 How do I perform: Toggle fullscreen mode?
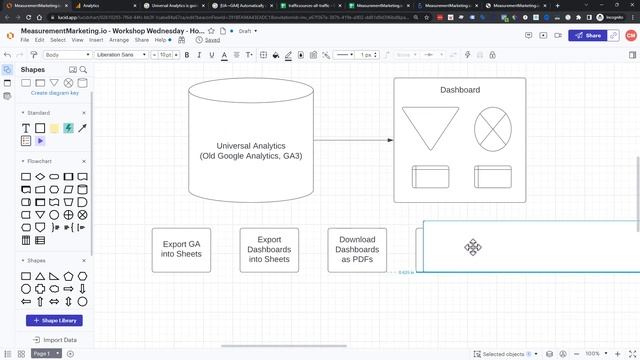tap(633, 354)
